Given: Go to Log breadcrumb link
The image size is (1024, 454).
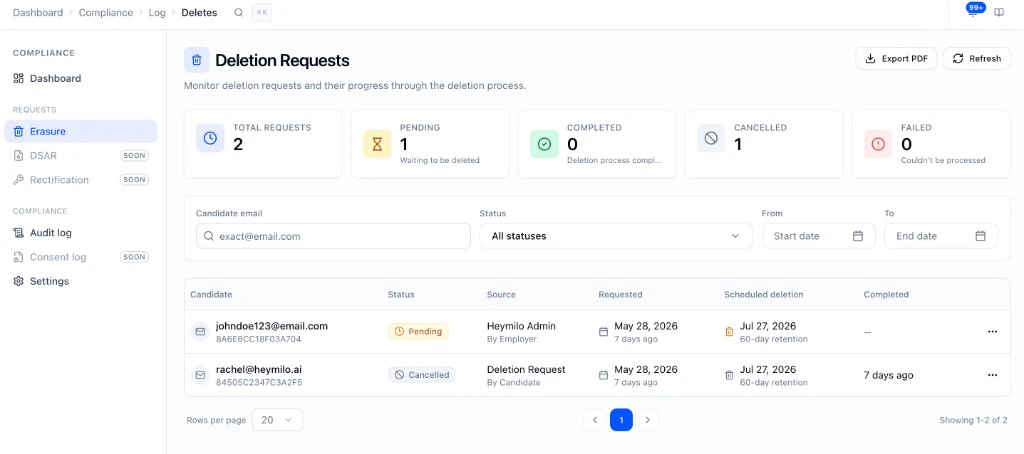Looking at the screenshot, I should pyautogui.click(x=157, y=12).
